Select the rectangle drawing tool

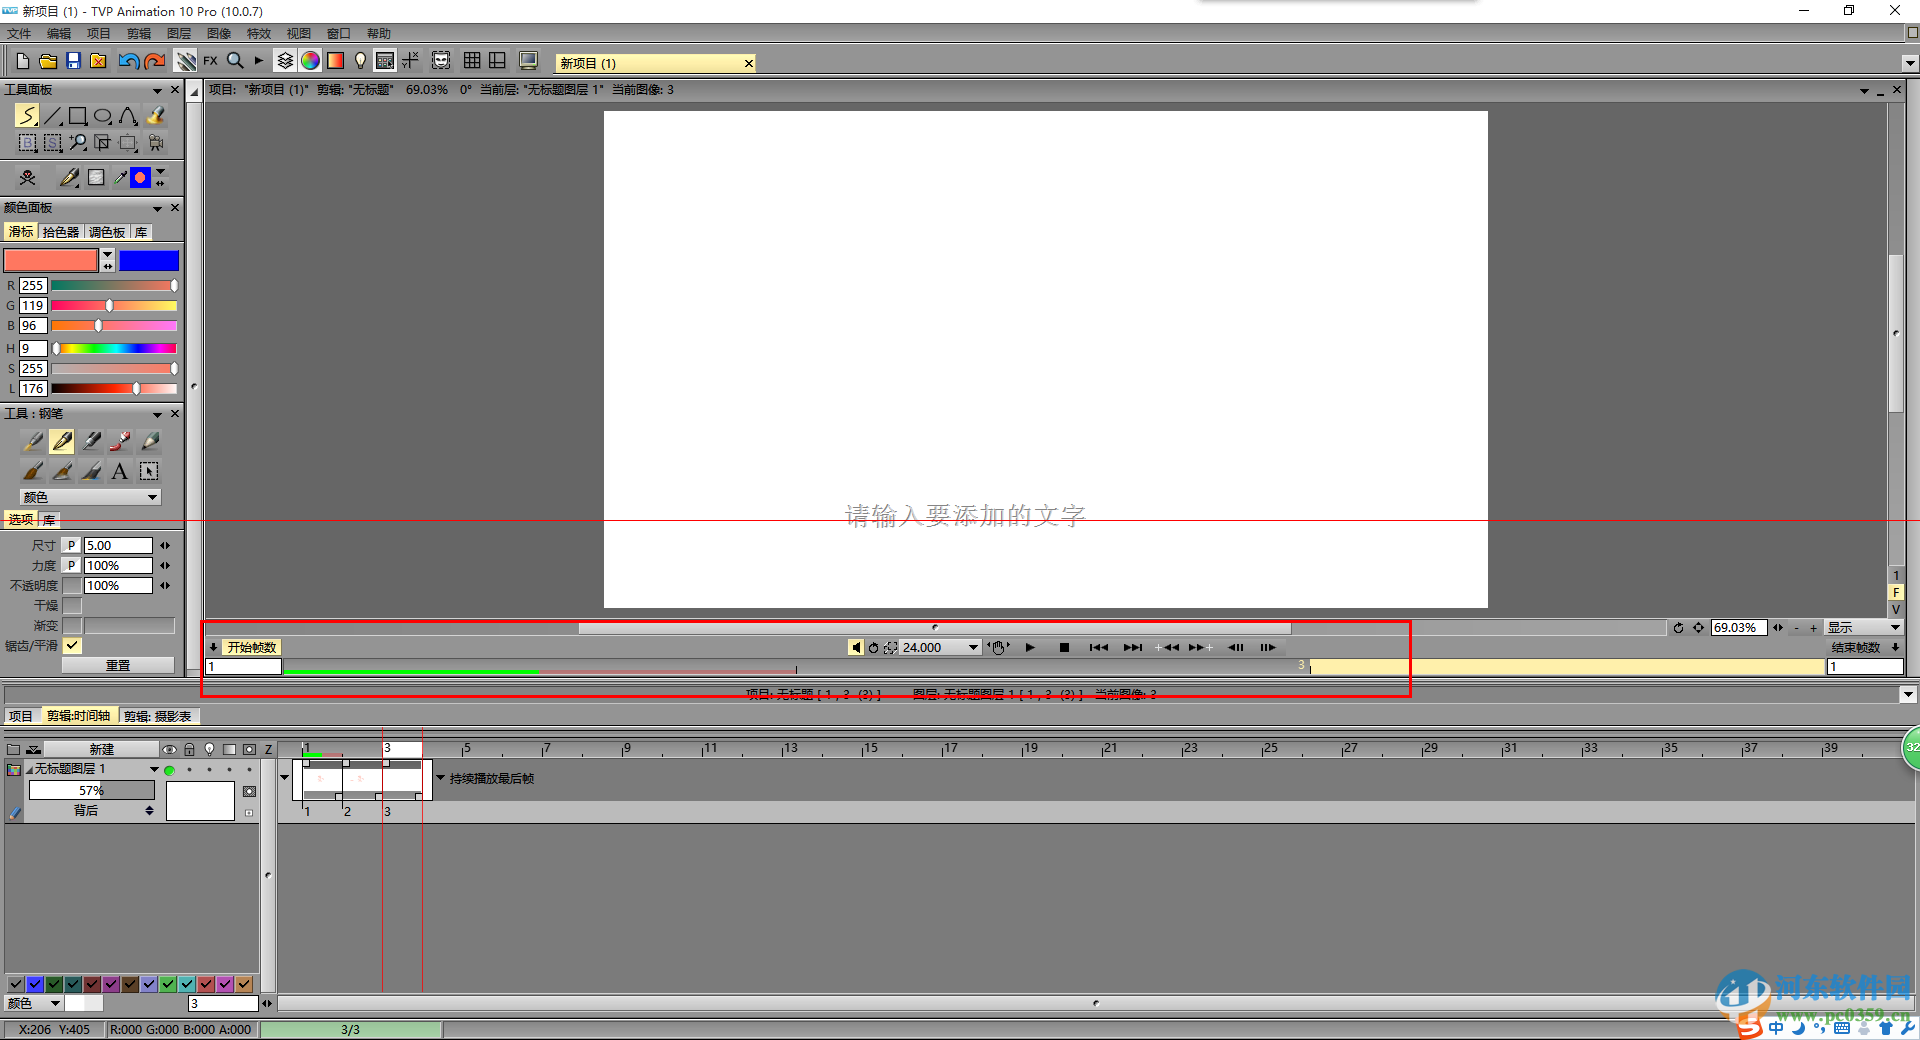point(79,115)
